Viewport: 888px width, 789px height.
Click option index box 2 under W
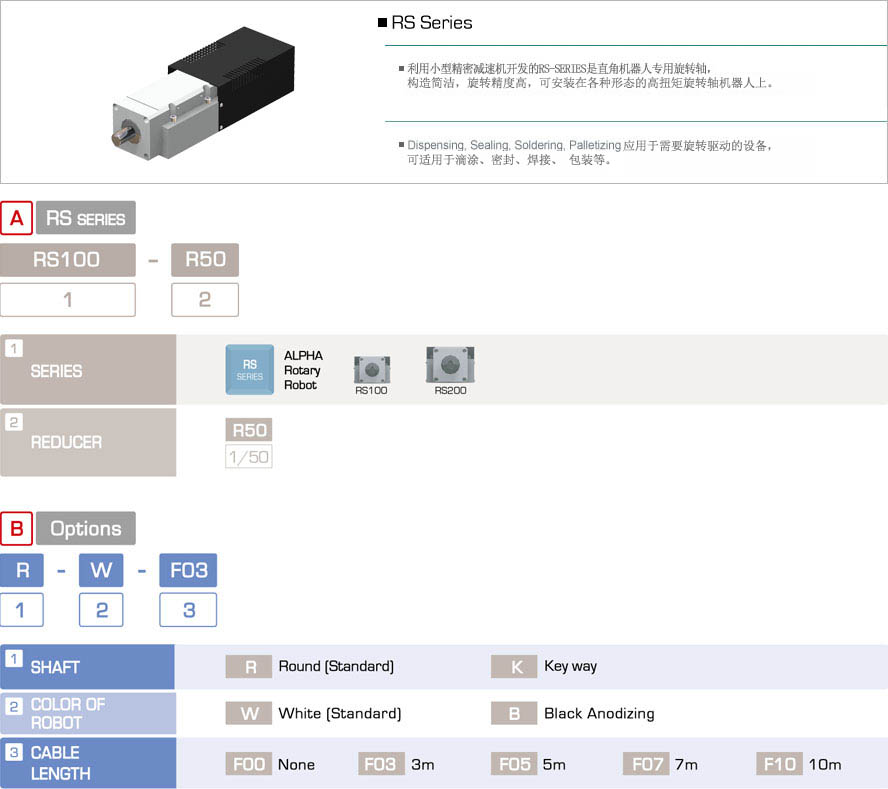tap(101, 610)
